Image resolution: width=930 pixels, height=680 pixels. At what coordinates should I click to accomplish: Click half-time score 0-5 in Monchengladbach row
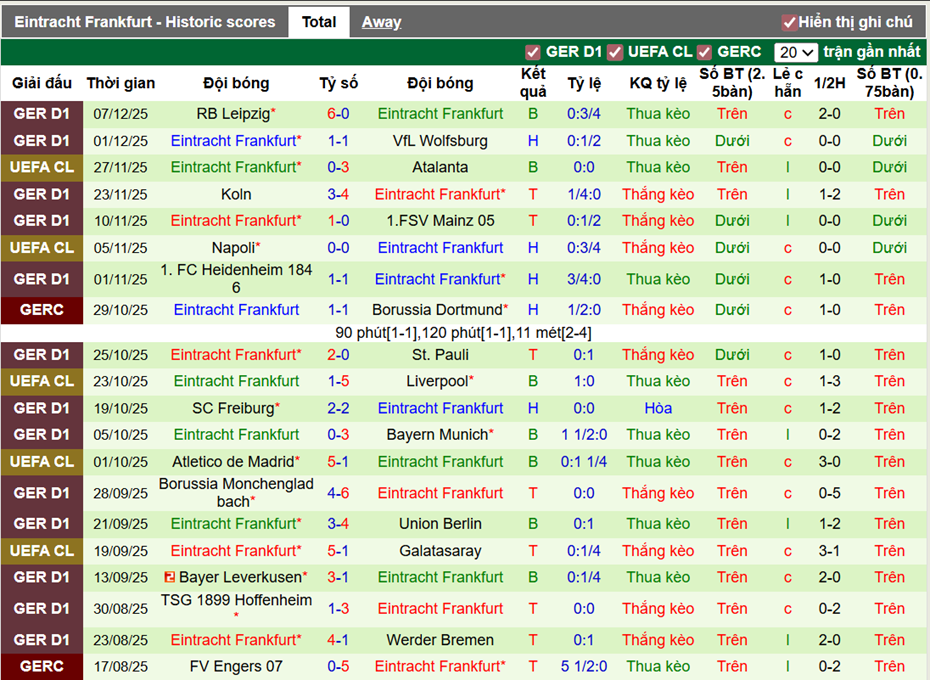(829, 492)
